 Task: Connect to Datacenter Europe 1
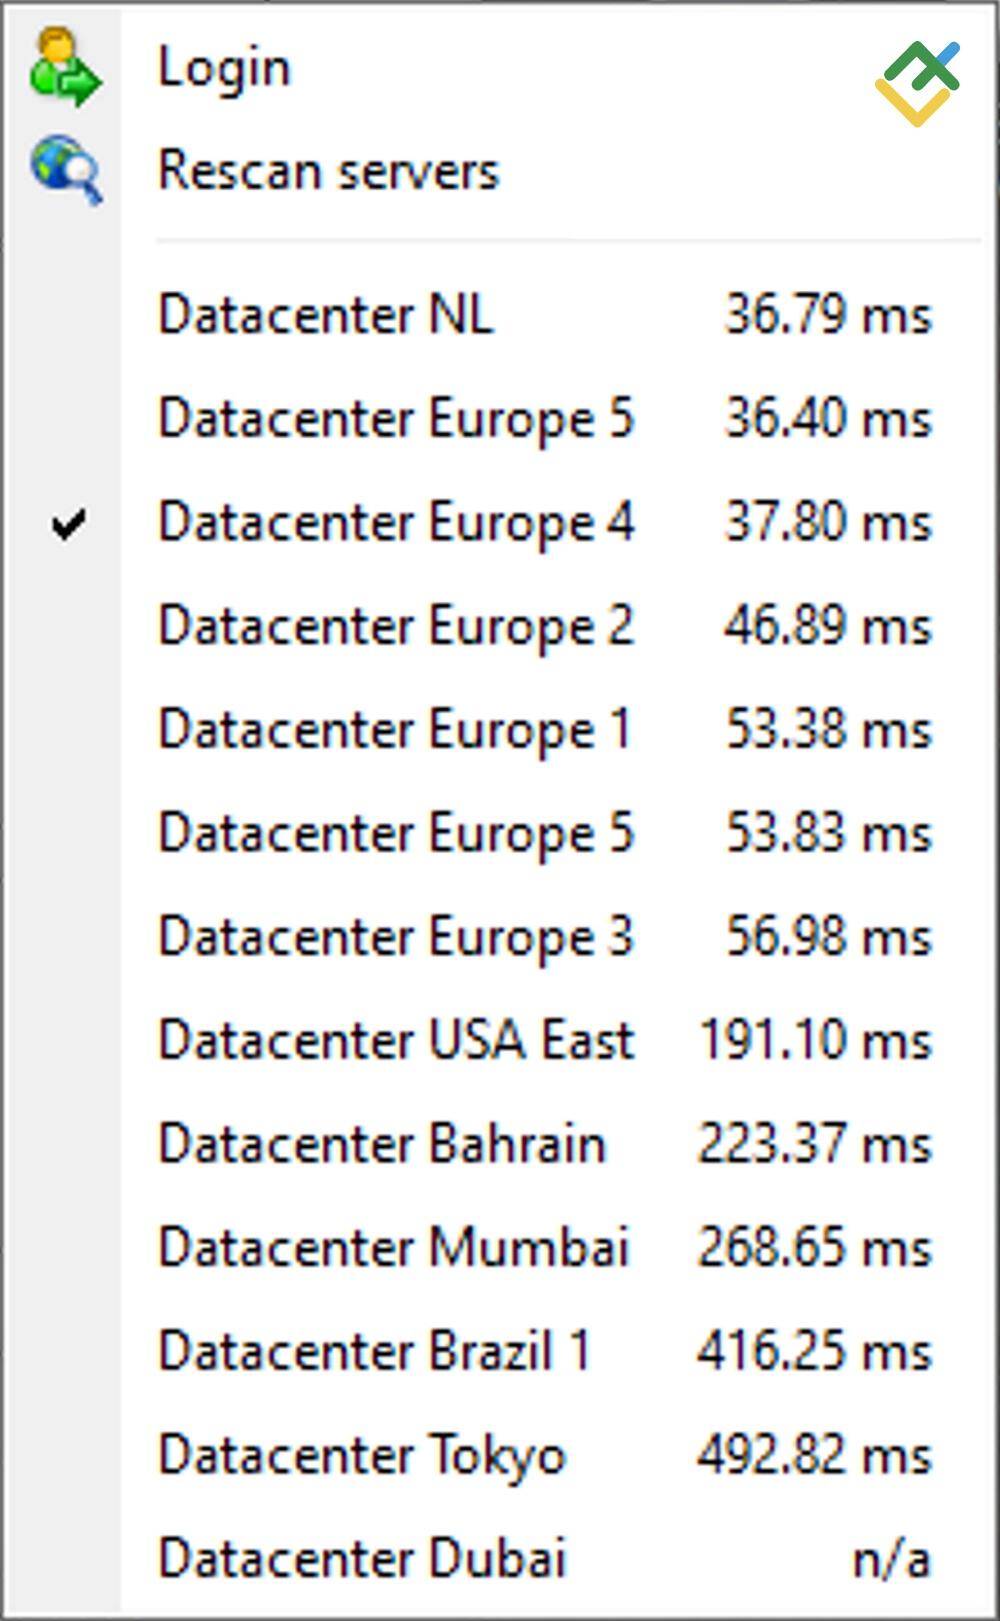394,729
